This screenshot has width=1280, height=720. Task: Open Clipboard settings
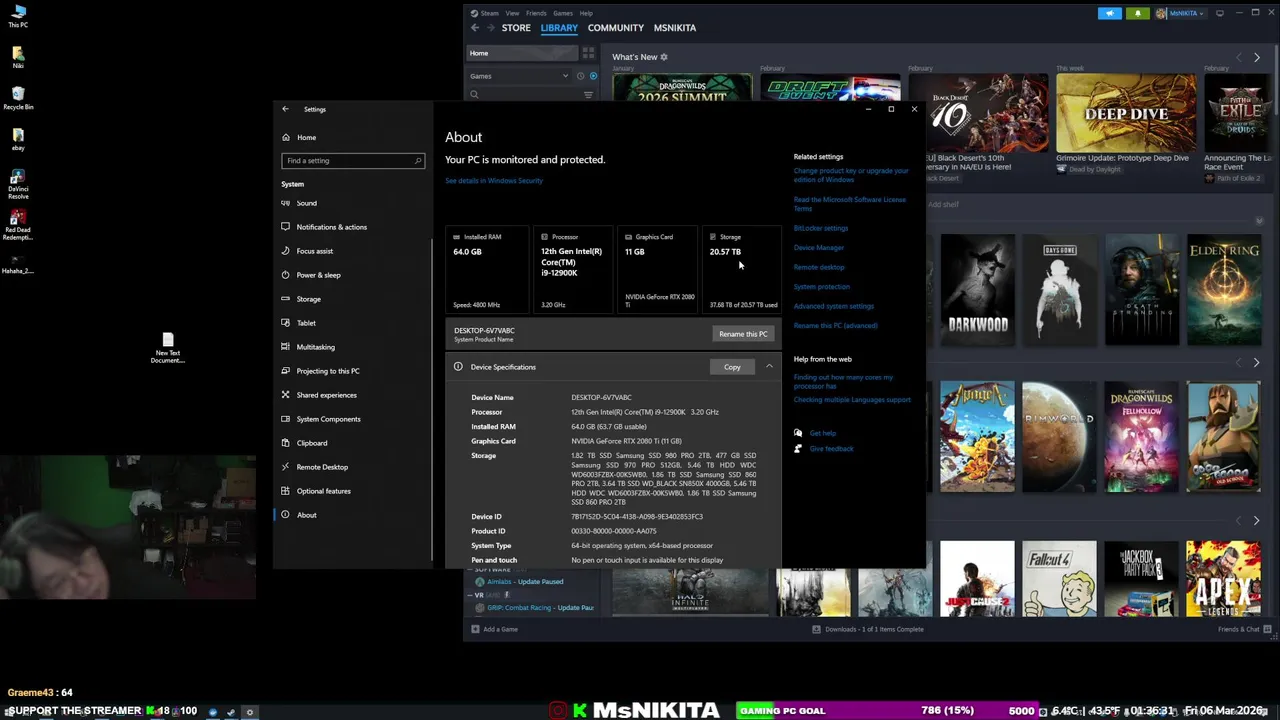[311, 443]
